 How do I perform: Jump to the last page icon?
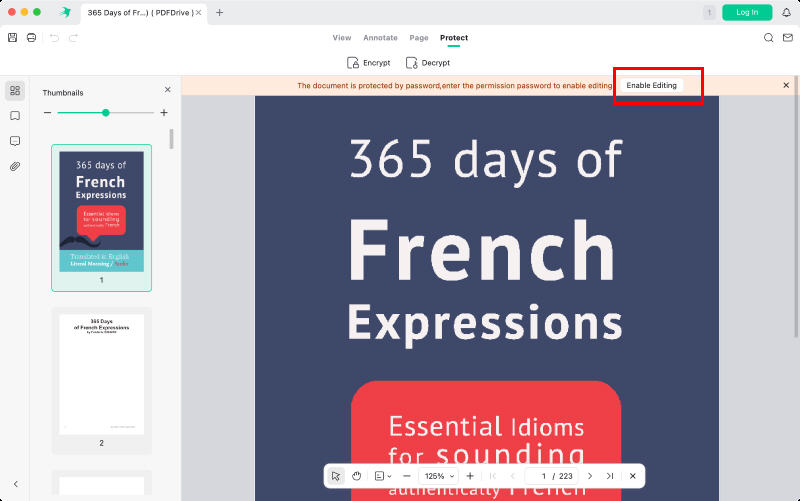coord(610,476)
